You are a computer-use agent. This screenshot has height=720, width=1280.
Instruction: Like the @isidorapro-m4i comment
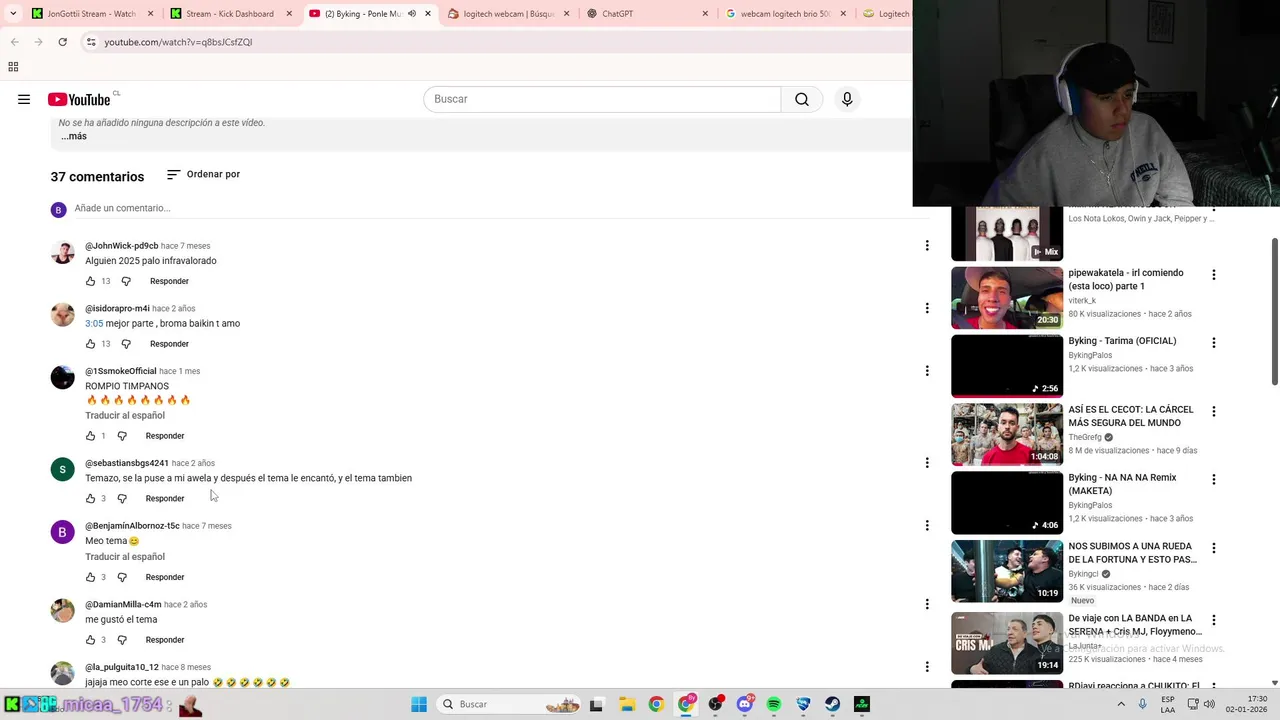(x=90, y=344)
